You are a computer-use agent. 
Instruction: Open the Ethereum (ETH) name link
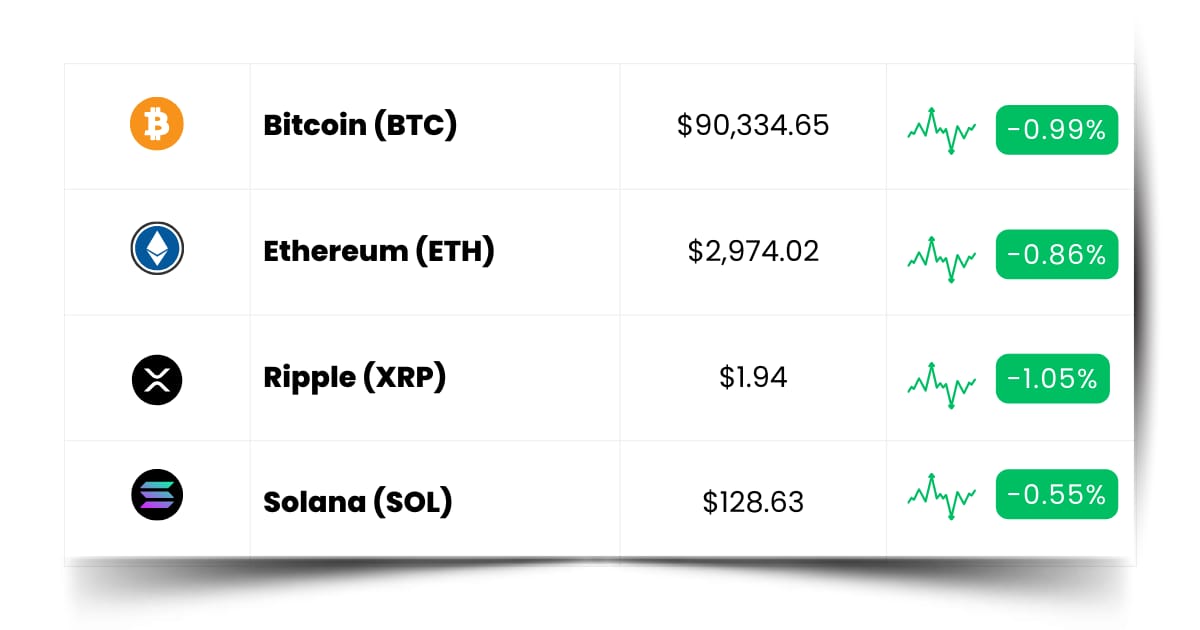tap(379, 251)
